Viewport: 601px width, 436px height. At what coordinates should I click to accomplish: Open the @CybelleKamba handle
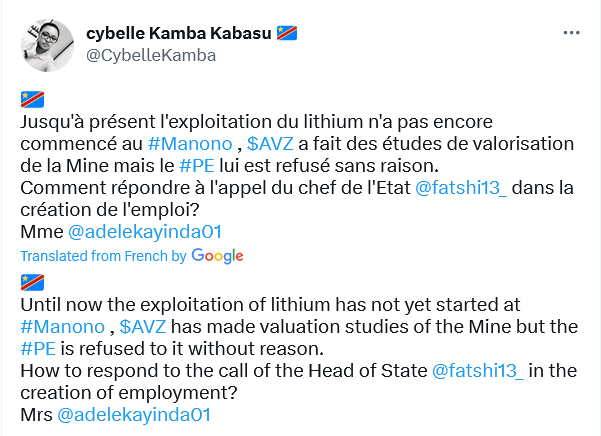pyautogui.click(x=151, y=55)
